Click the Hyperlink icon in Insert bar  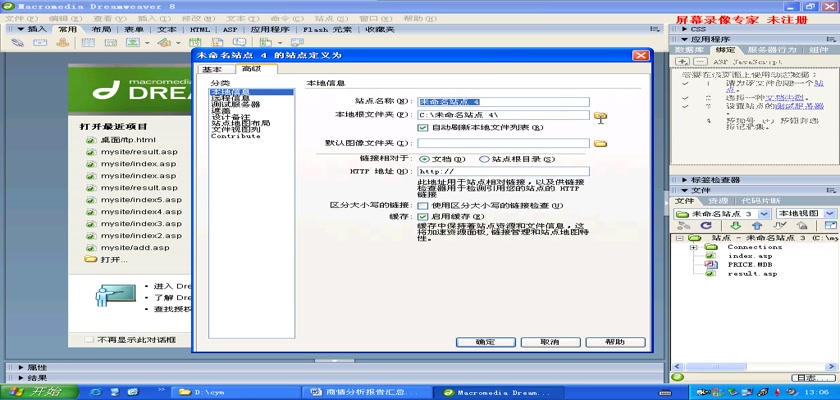point(17,42)
